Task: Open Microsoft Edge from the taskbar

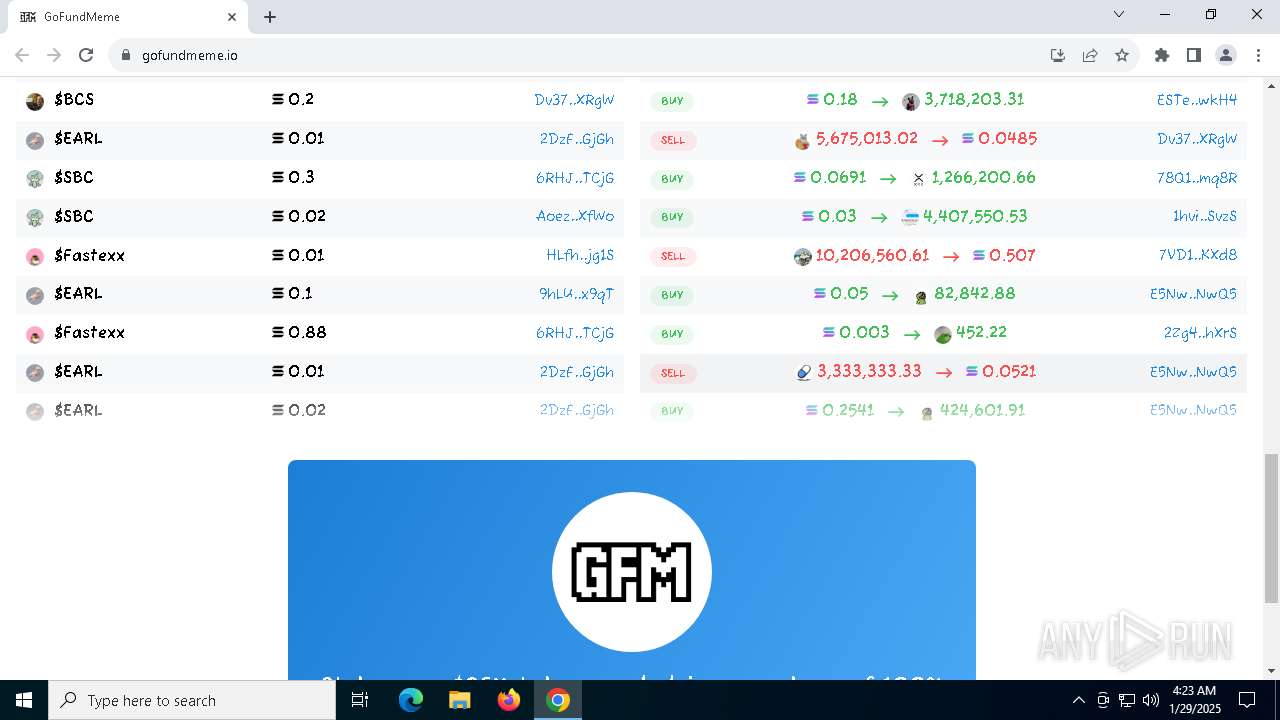Action: pyautogui.click(x=411, y=700)
